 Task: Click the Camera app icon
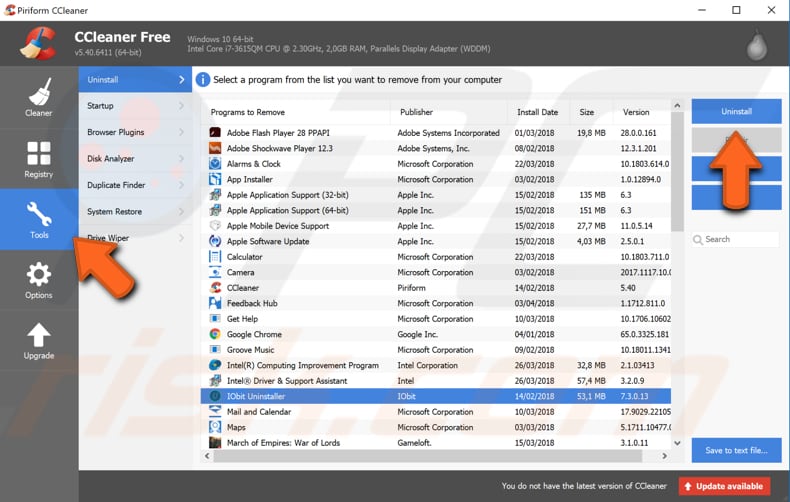point(215,272)
